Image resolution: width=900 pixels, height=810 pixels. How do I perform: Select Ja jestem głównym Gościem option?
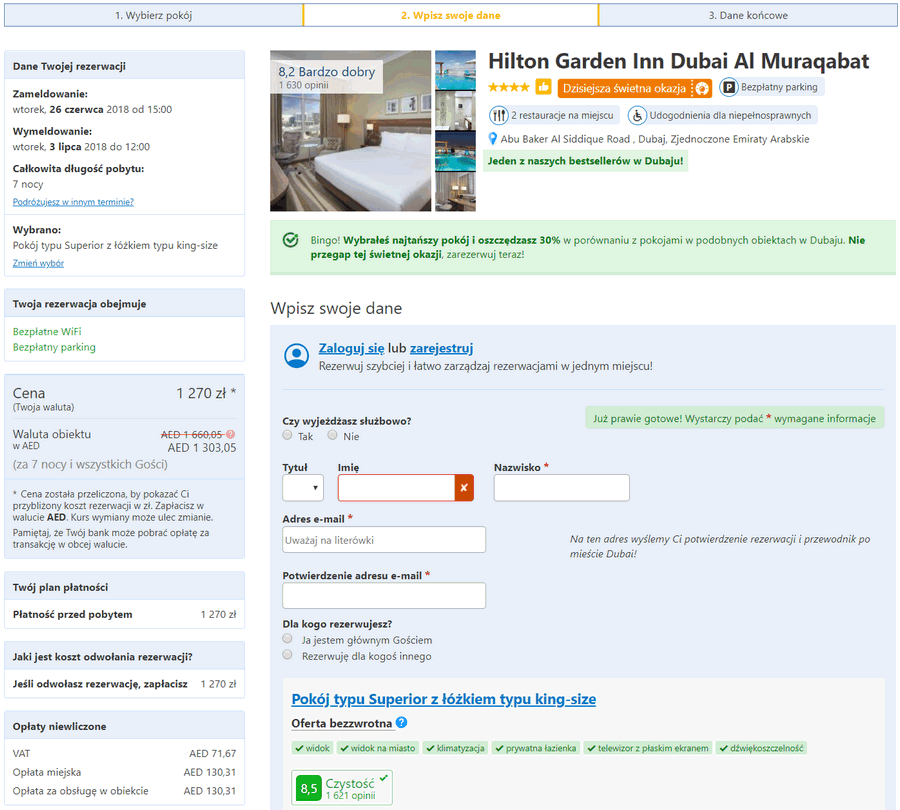288,638
